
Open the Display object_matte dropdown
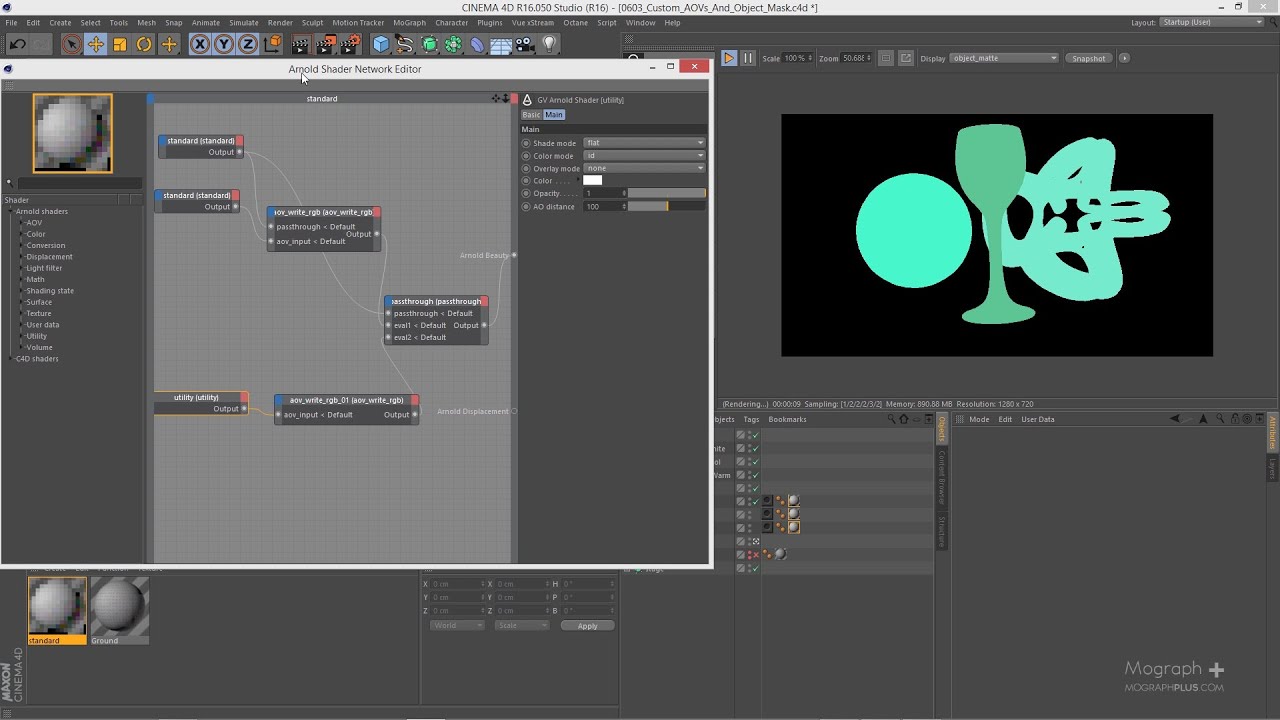click(1004, 58)
